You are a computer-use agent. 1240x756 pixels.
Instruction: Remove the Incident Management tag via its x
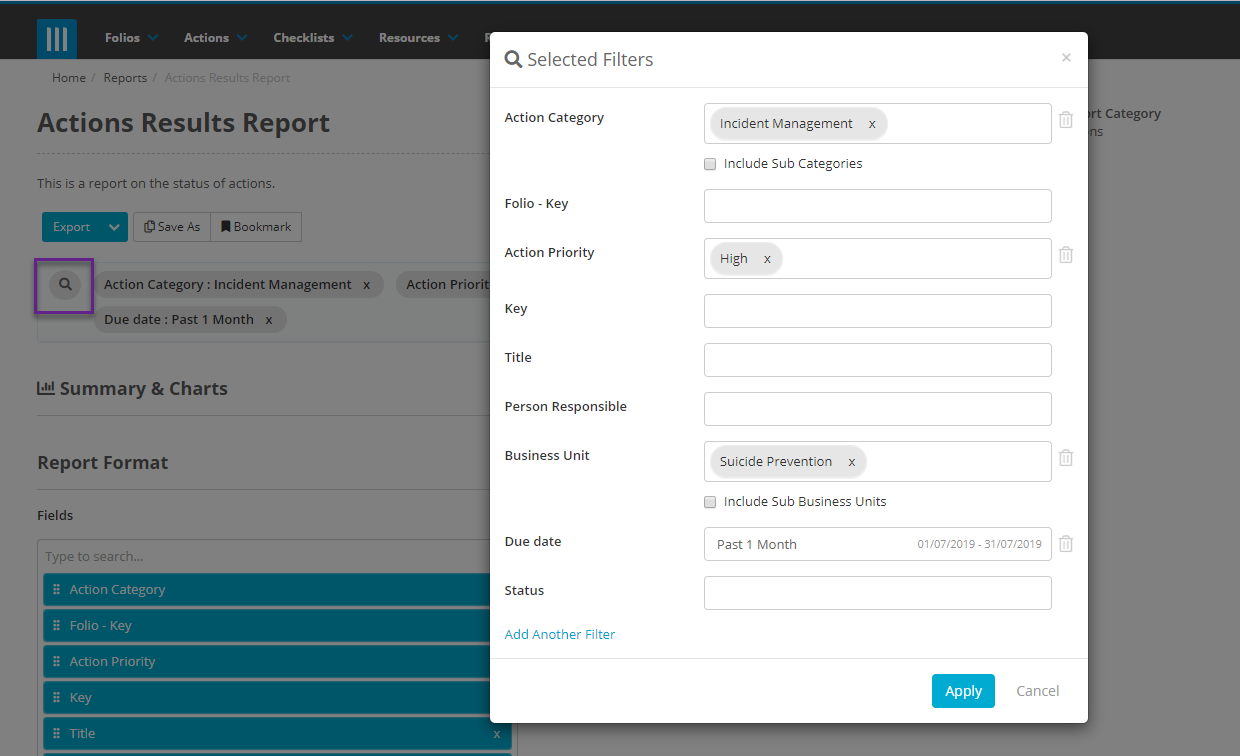(x=871, y=123)
